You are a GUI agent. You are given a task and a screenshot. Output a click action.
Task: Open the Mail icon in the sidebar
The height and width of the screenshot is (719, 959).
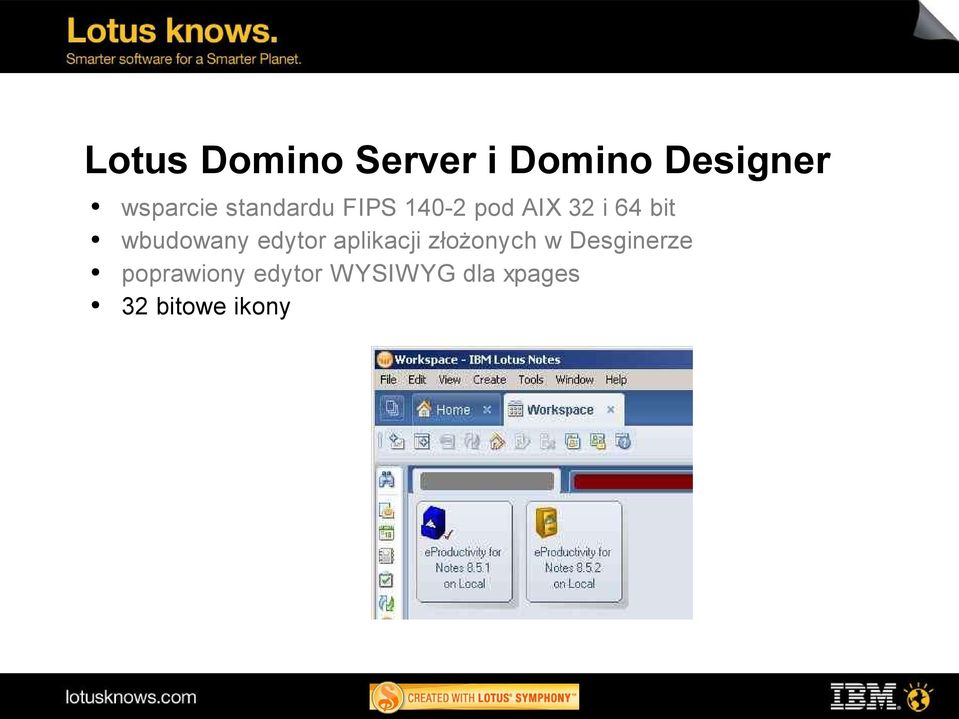[387, 510]
